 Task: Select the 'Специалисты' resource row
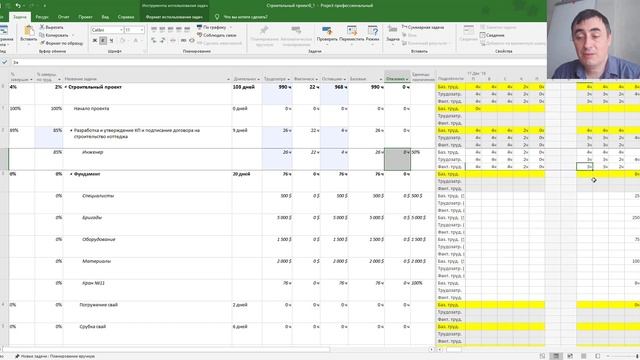98,196
